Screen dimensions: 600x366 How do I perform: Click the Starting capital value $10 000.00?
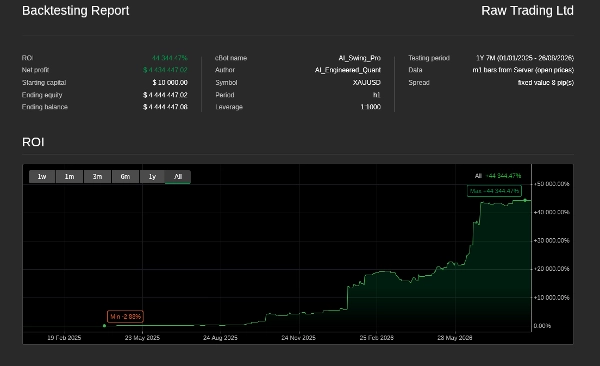tap(170, 82)
